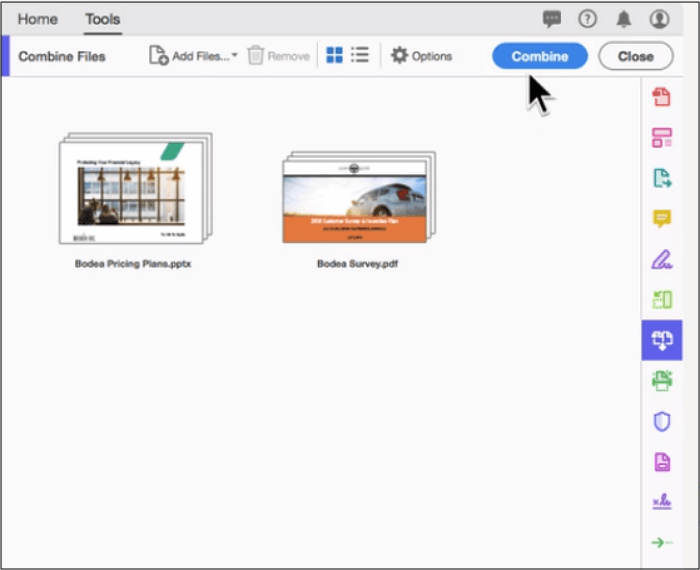
Task: Open the user account profile icon
Action: [x=659, y=19]
